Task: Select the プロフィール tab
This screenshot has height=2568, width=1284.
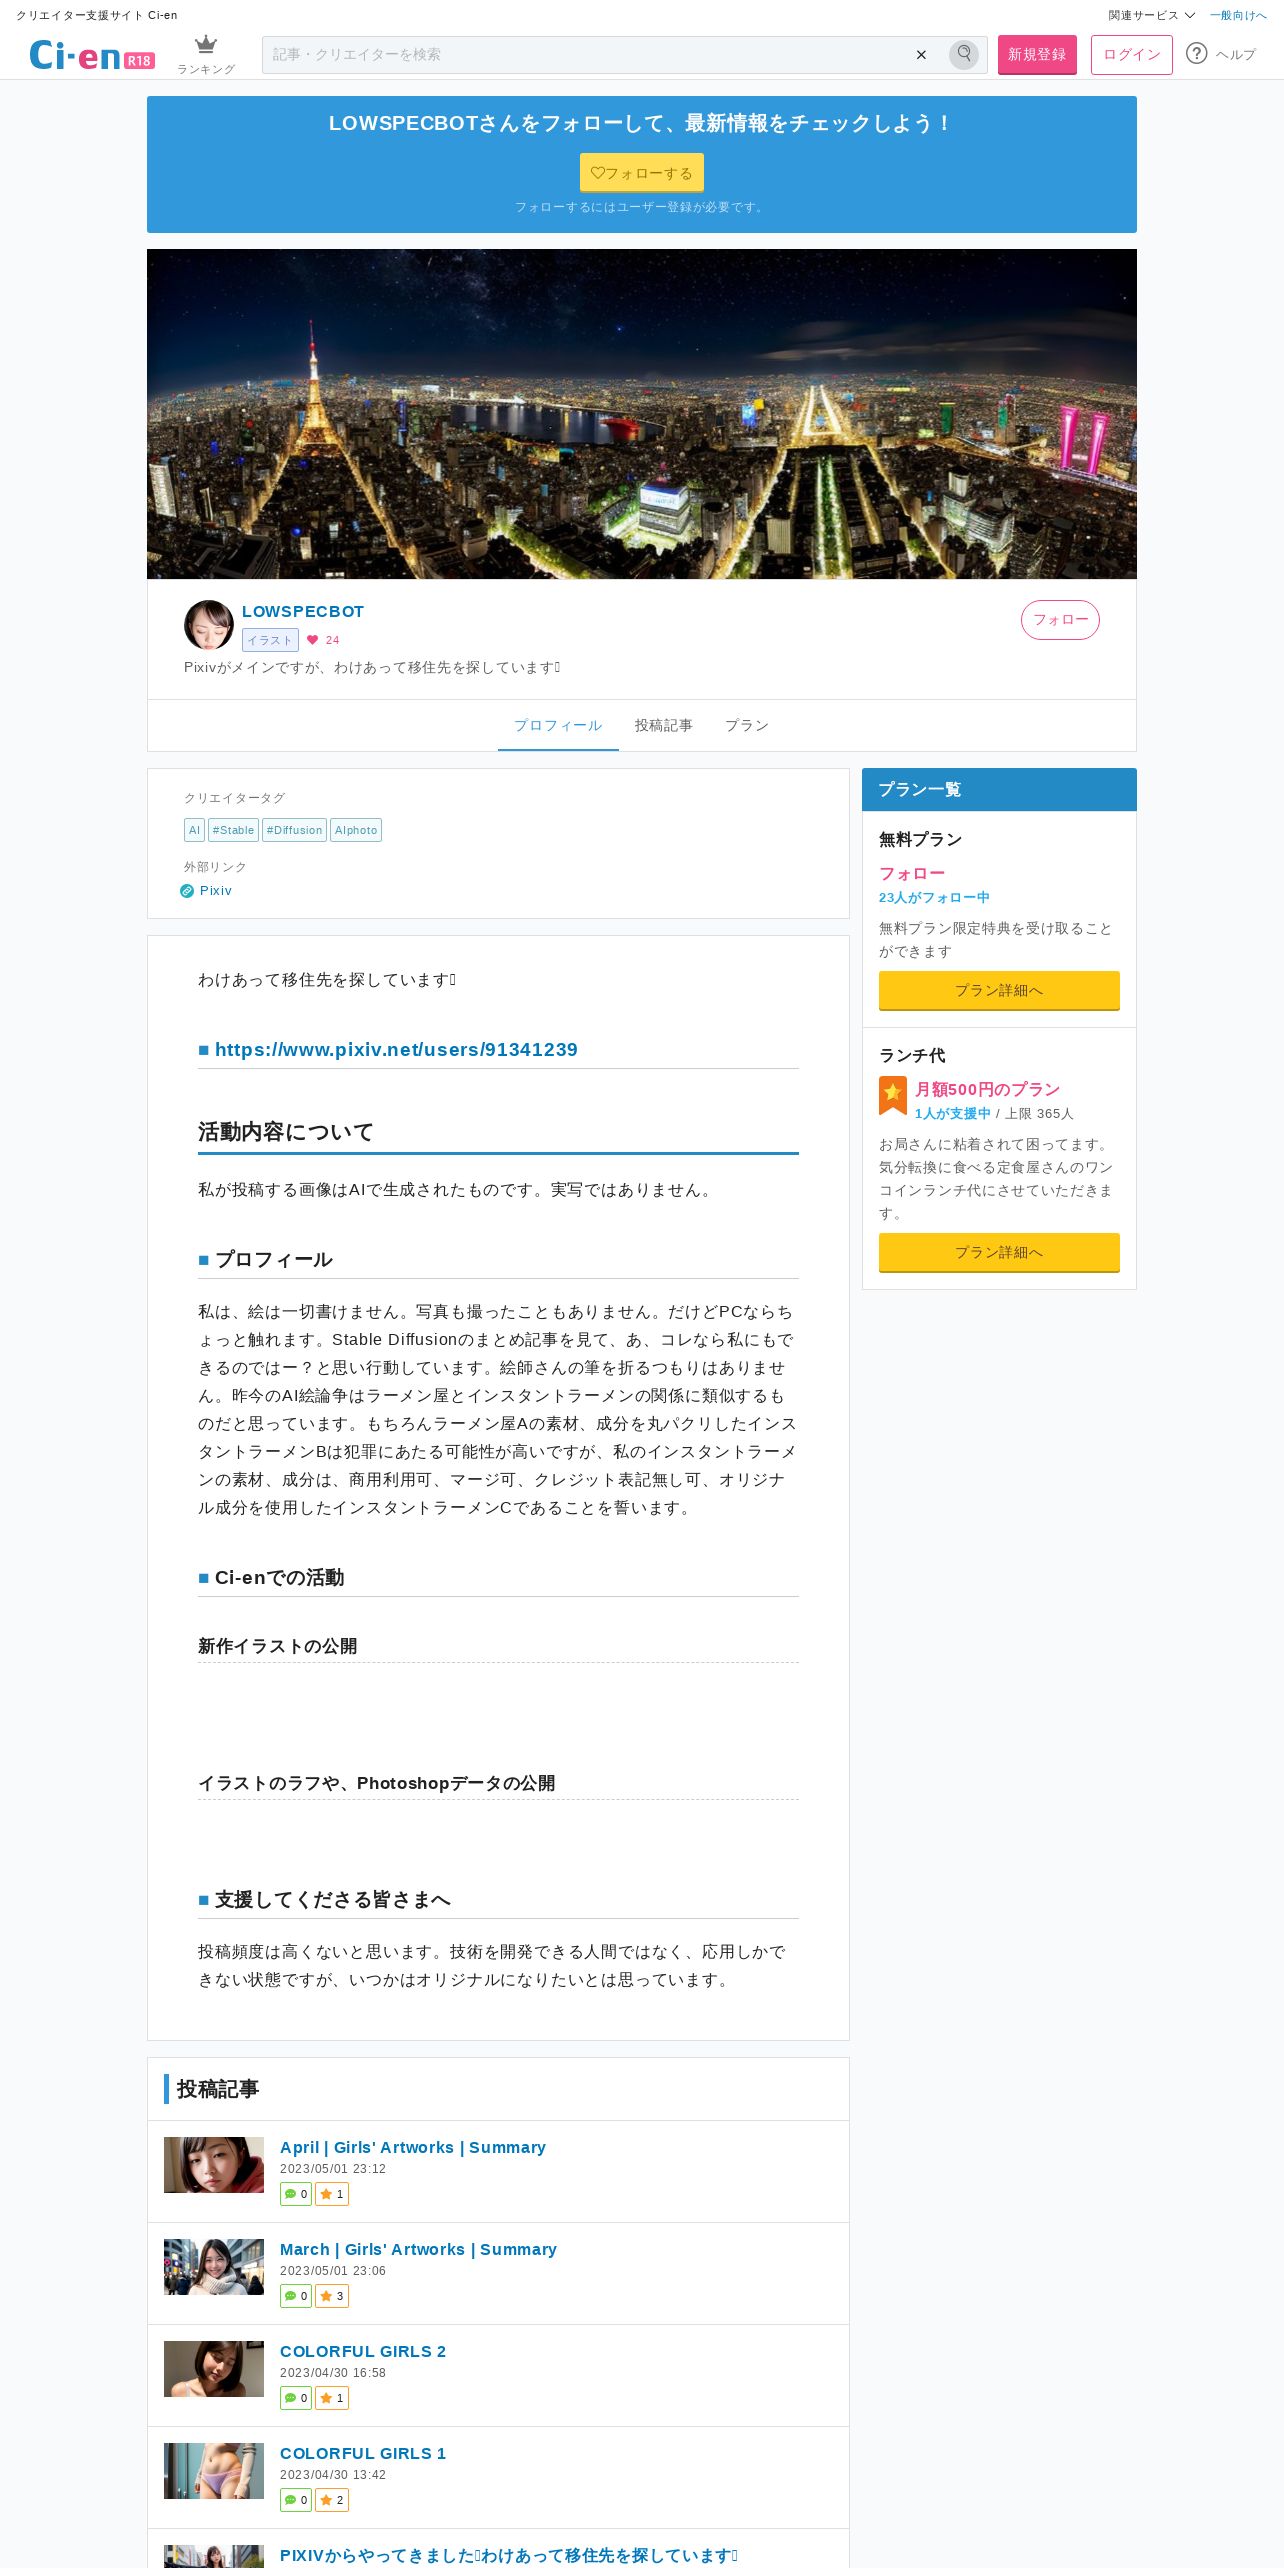Action: (x=558, y=725)
